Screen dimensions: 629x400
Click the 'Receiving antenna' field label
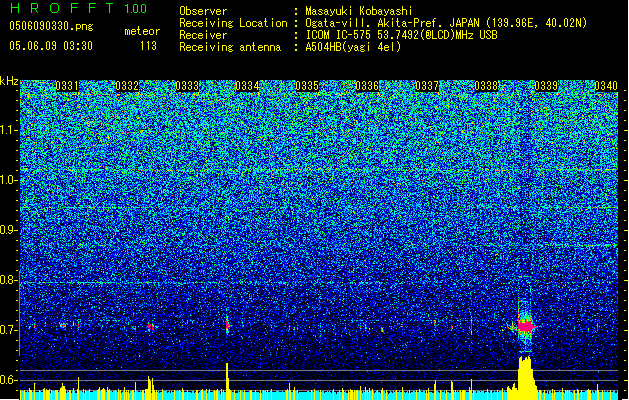pyautogui.click(x=230, y=47)
